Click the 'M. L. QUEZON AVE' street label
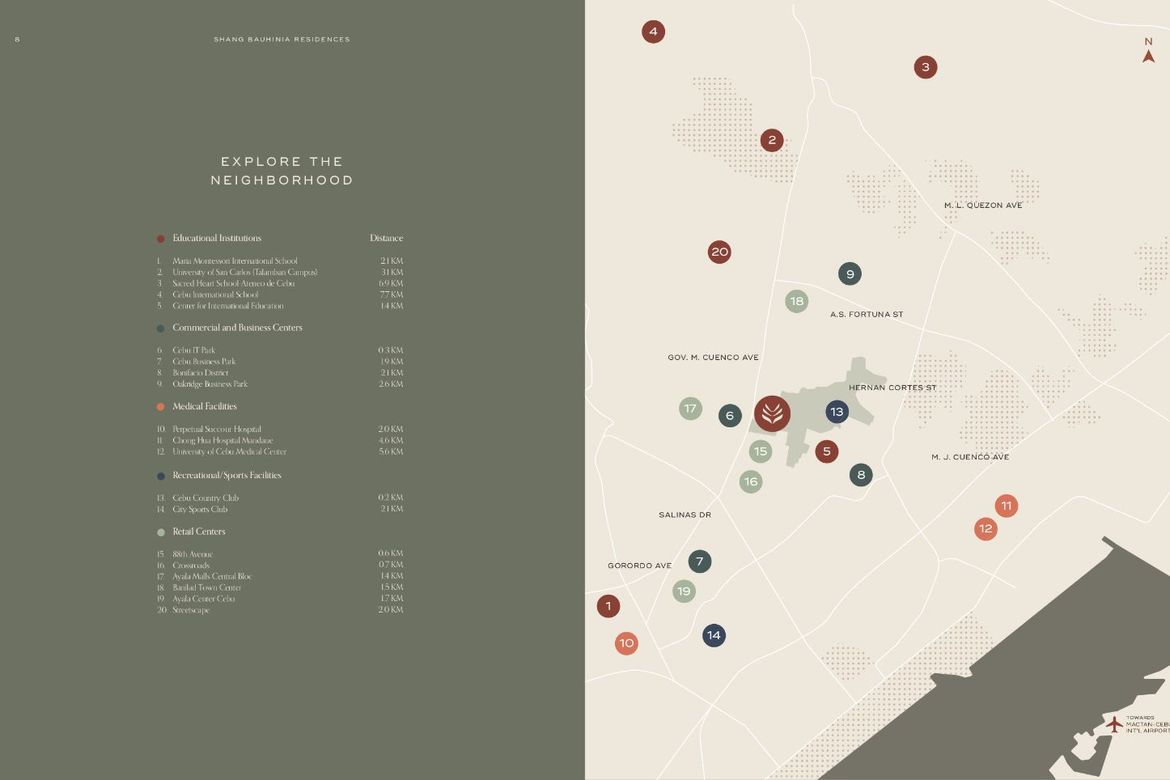1170x780 pixels. [983, 205]
